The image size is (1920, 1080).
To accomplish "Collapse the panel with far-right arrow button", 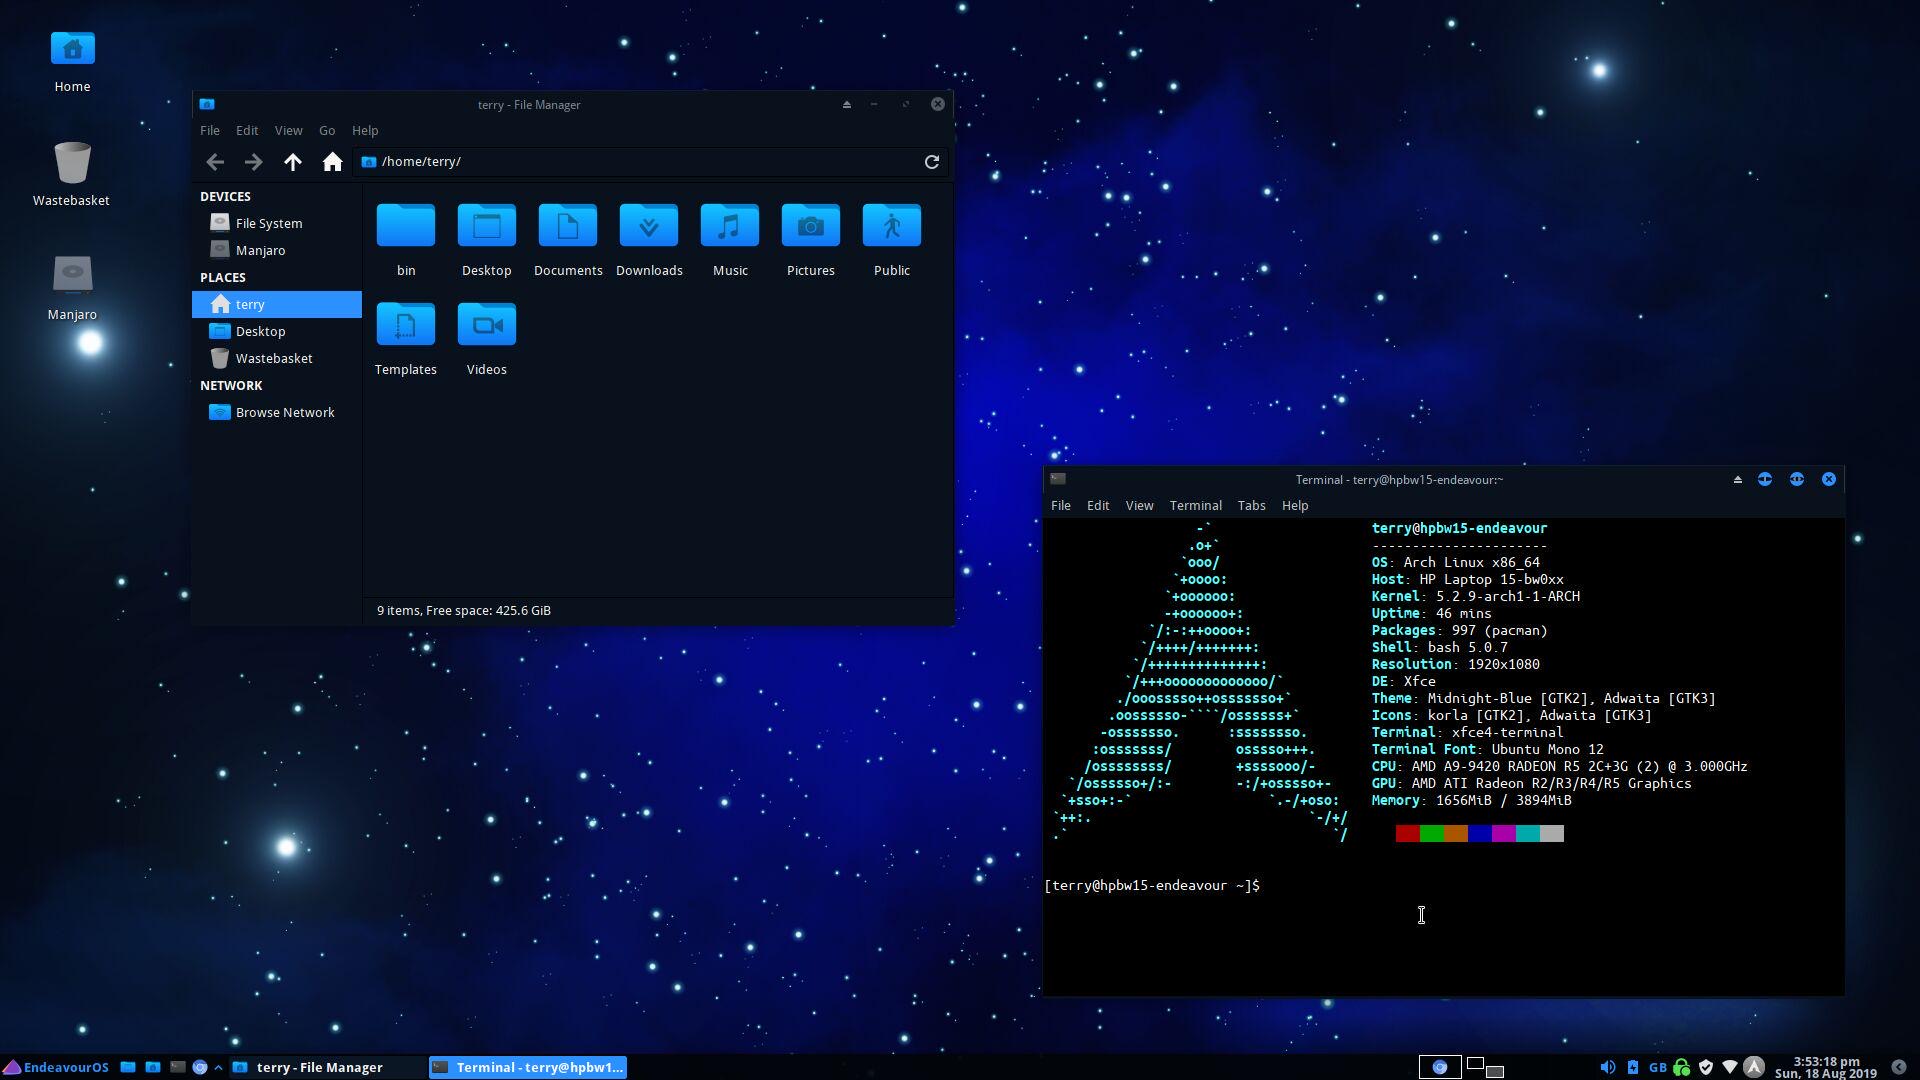I will [x=1898, y=1067].
